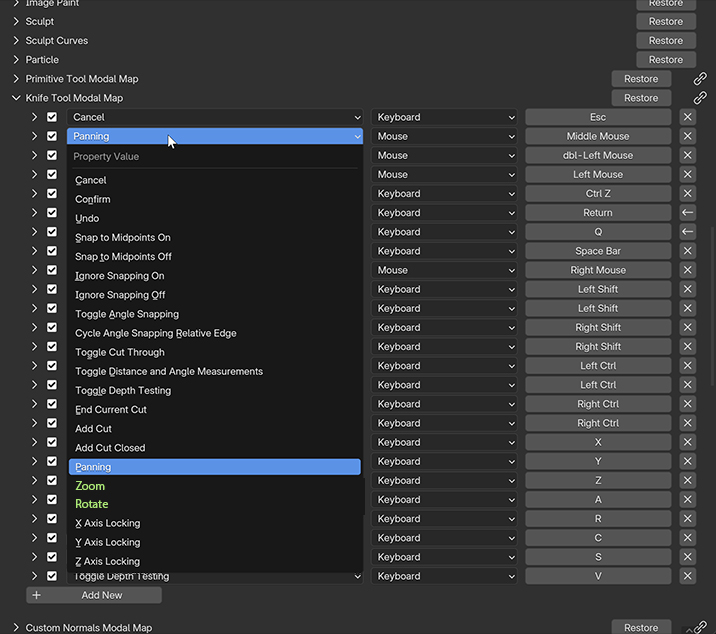Disable the Panning Middle Mouse checkbox
716x634 pixels.
[x=52, y=137]
